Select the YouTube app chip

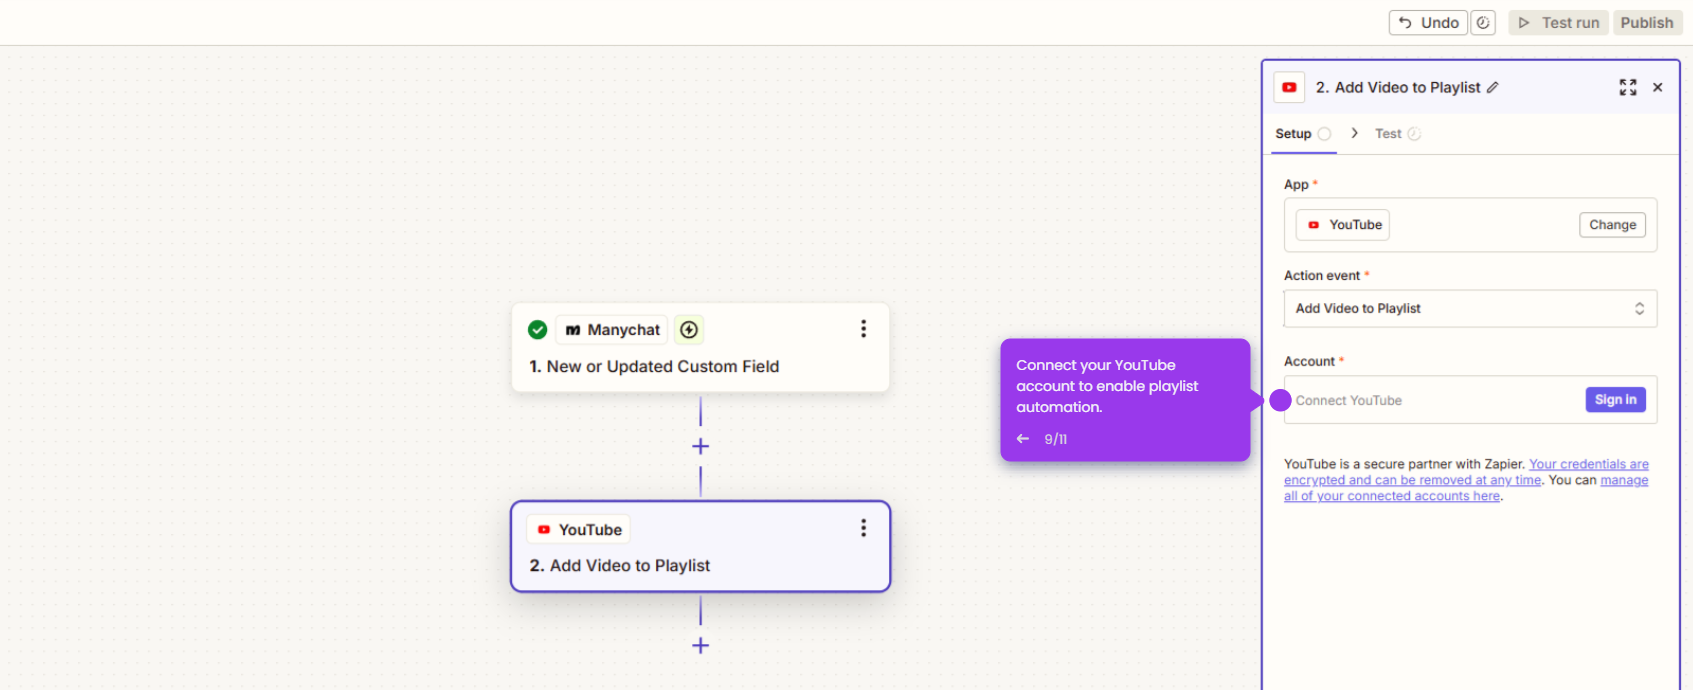(x=1343, y=225)
